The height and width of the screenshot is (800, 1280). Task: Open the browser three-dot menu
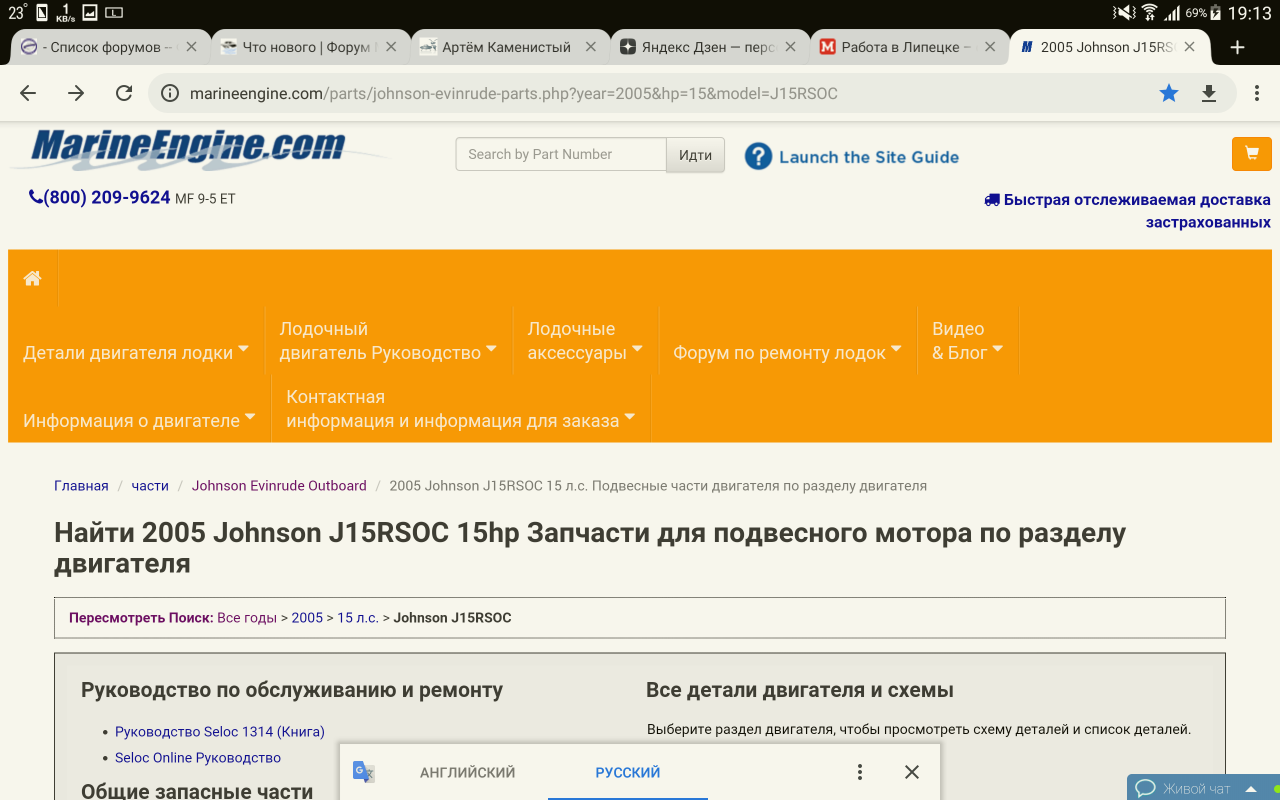click(1257, 93)
